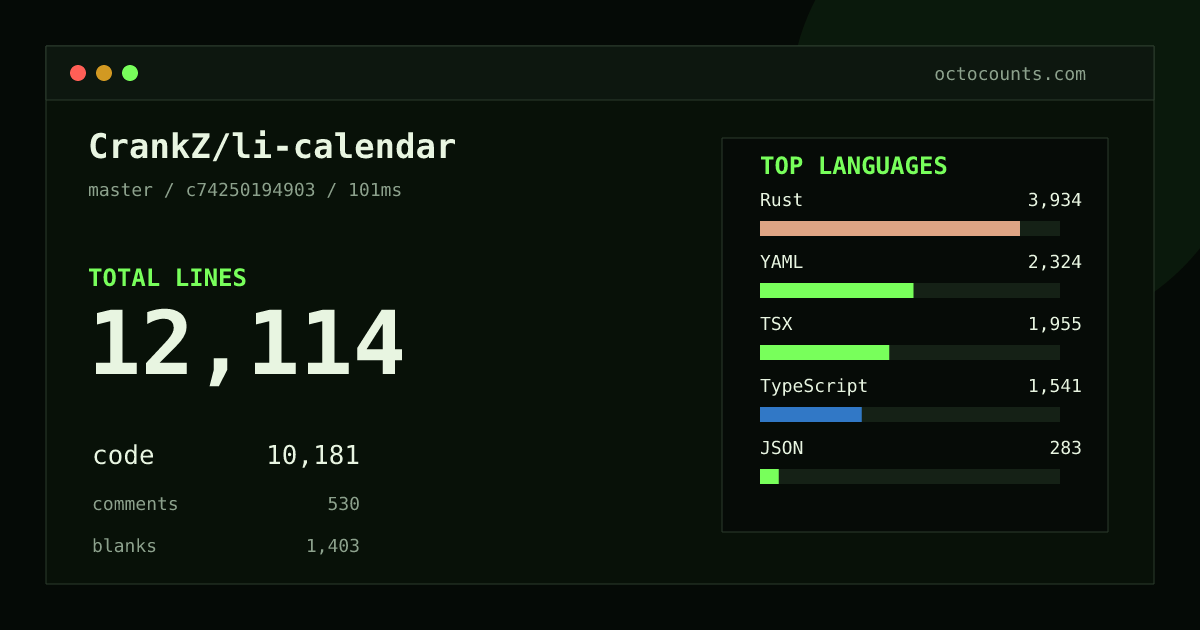Click the Rust progress bar
Viewport: 1200px width, 630px height.
[910, 229]
